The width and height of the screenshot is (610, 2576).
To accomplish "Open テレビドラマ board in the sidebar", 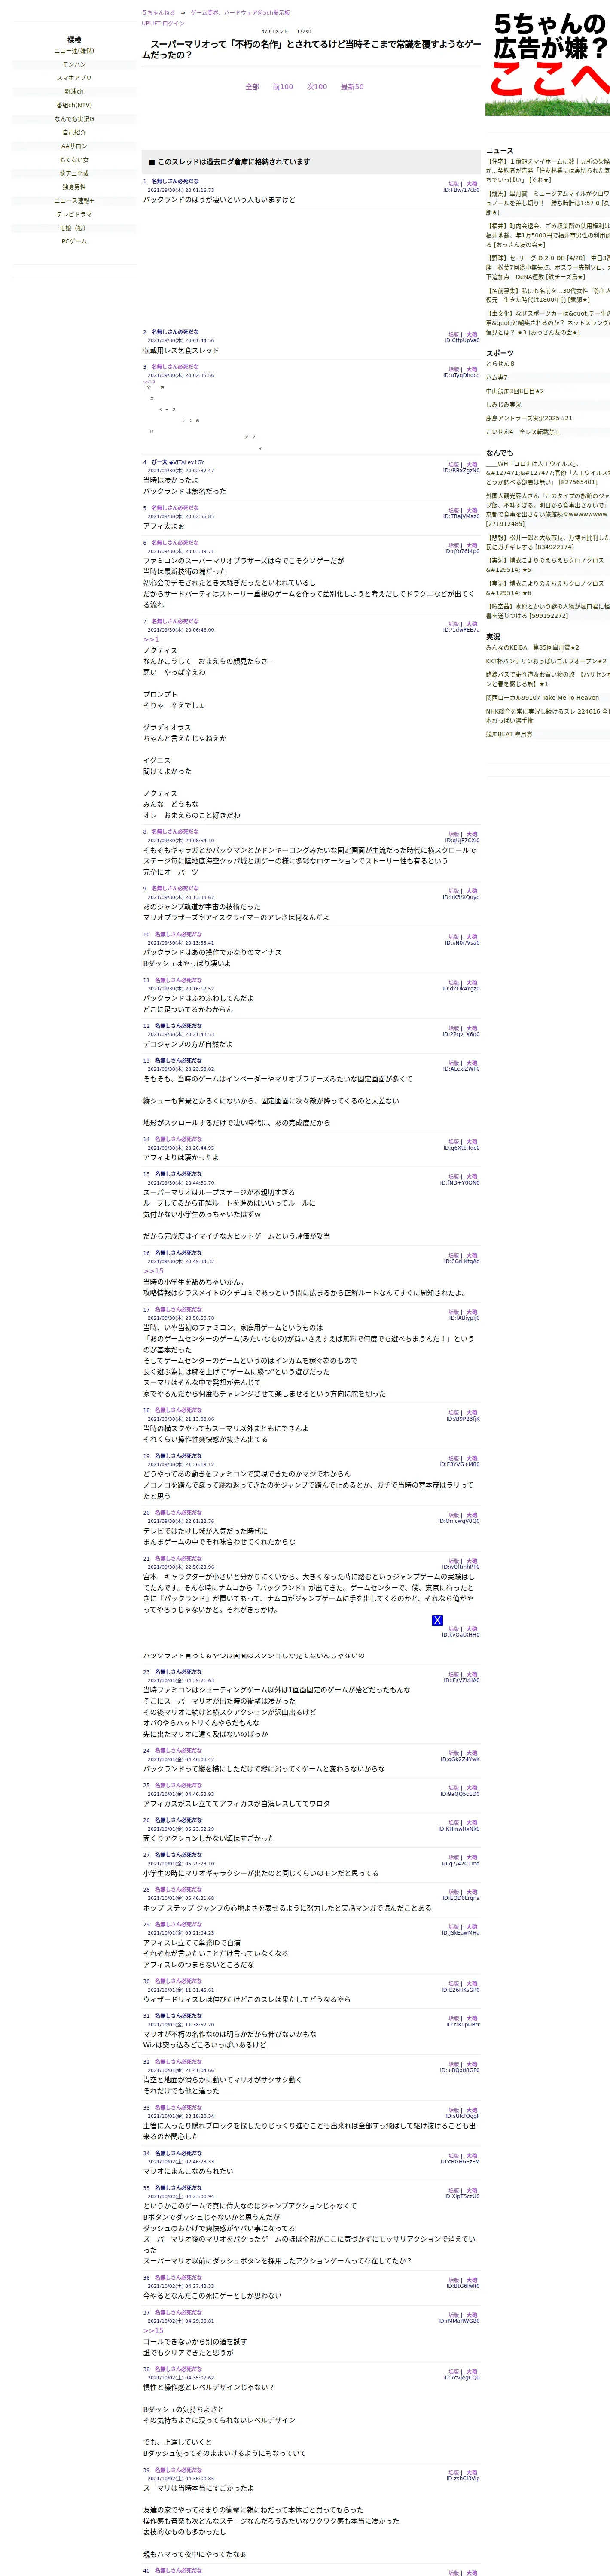I will click(x=74, y=214).
